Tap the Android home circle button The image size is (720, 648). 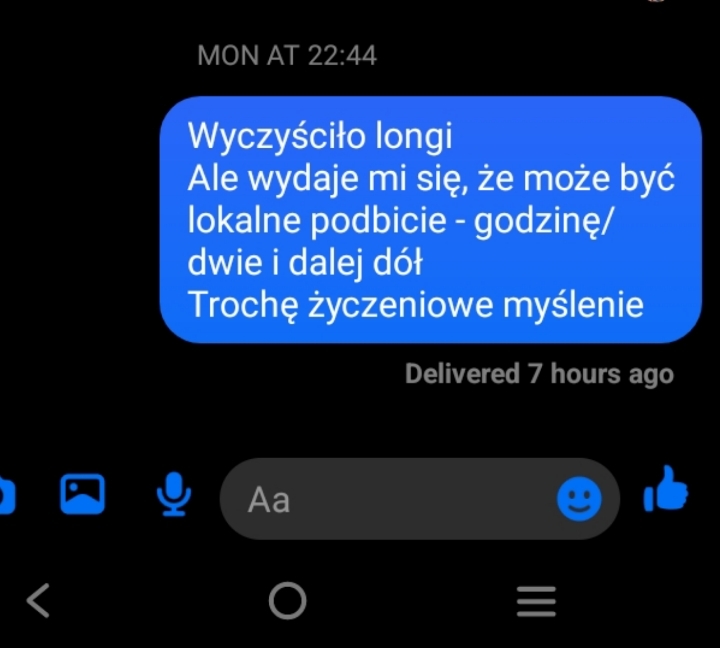click(x=287, y=601)
